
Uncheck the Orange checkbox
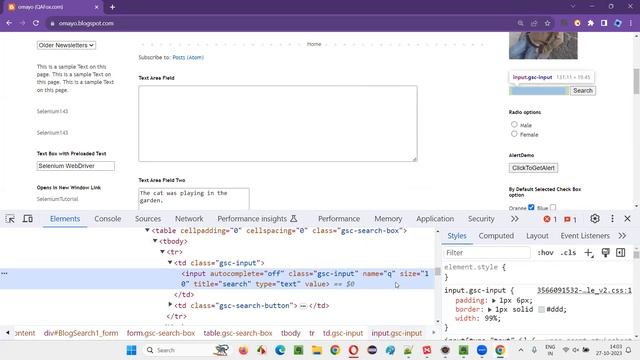coord(531,207)
